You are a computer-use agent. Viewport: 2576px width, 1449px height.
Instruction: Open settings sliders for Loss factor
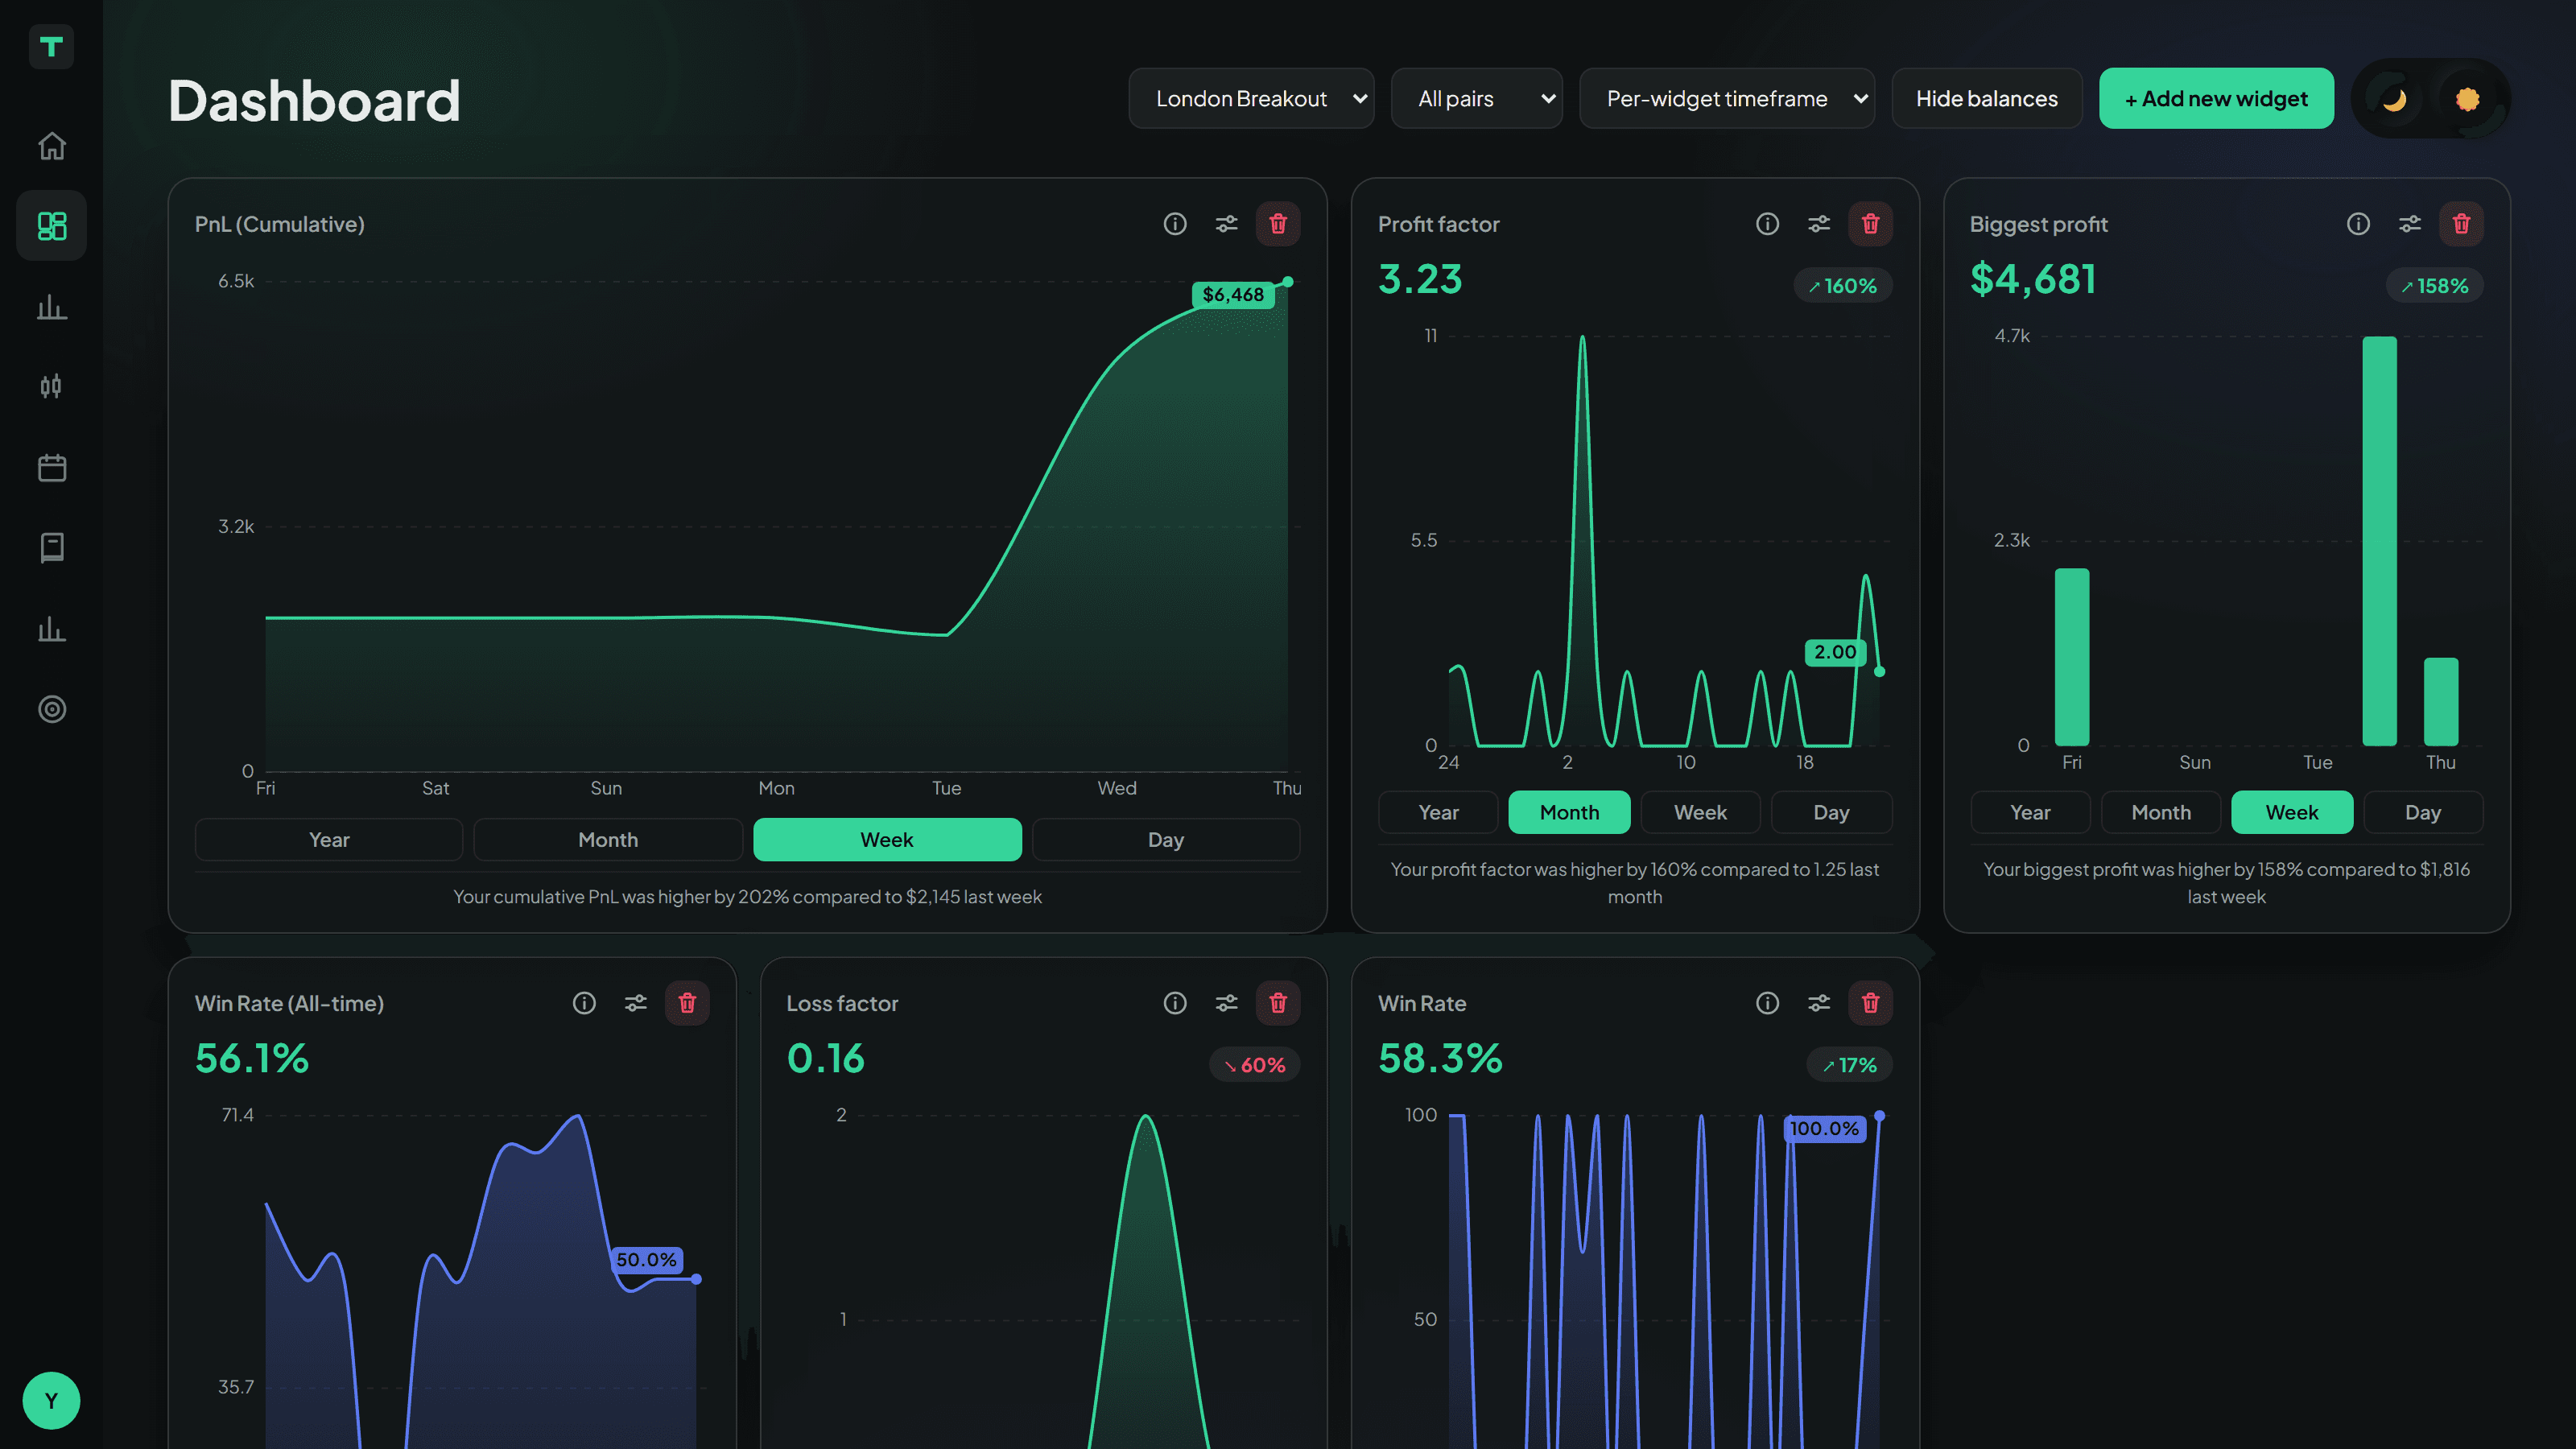[1227, 1003]
